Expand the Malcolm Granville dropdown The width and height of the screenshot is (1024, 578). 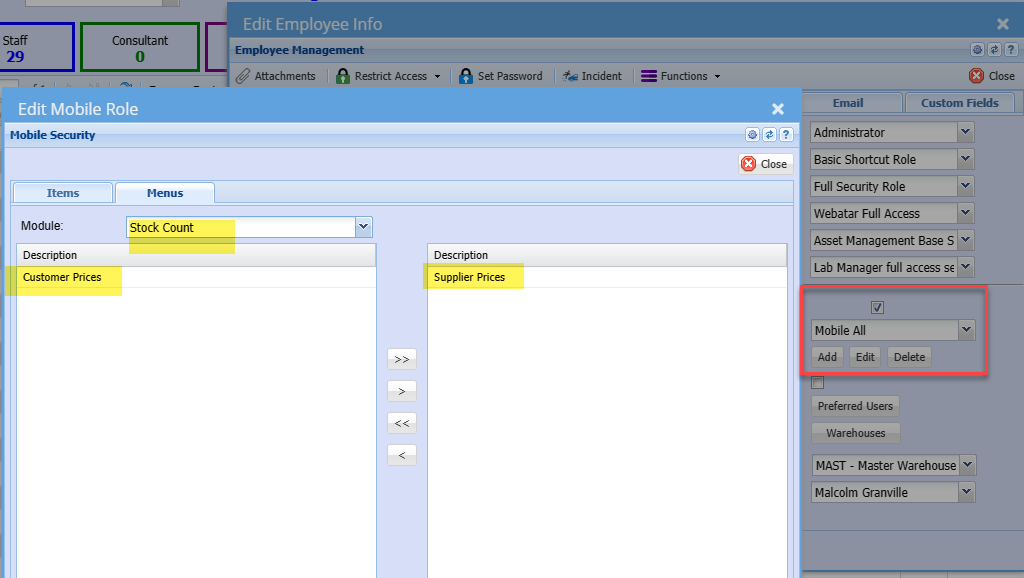[967, 492]
